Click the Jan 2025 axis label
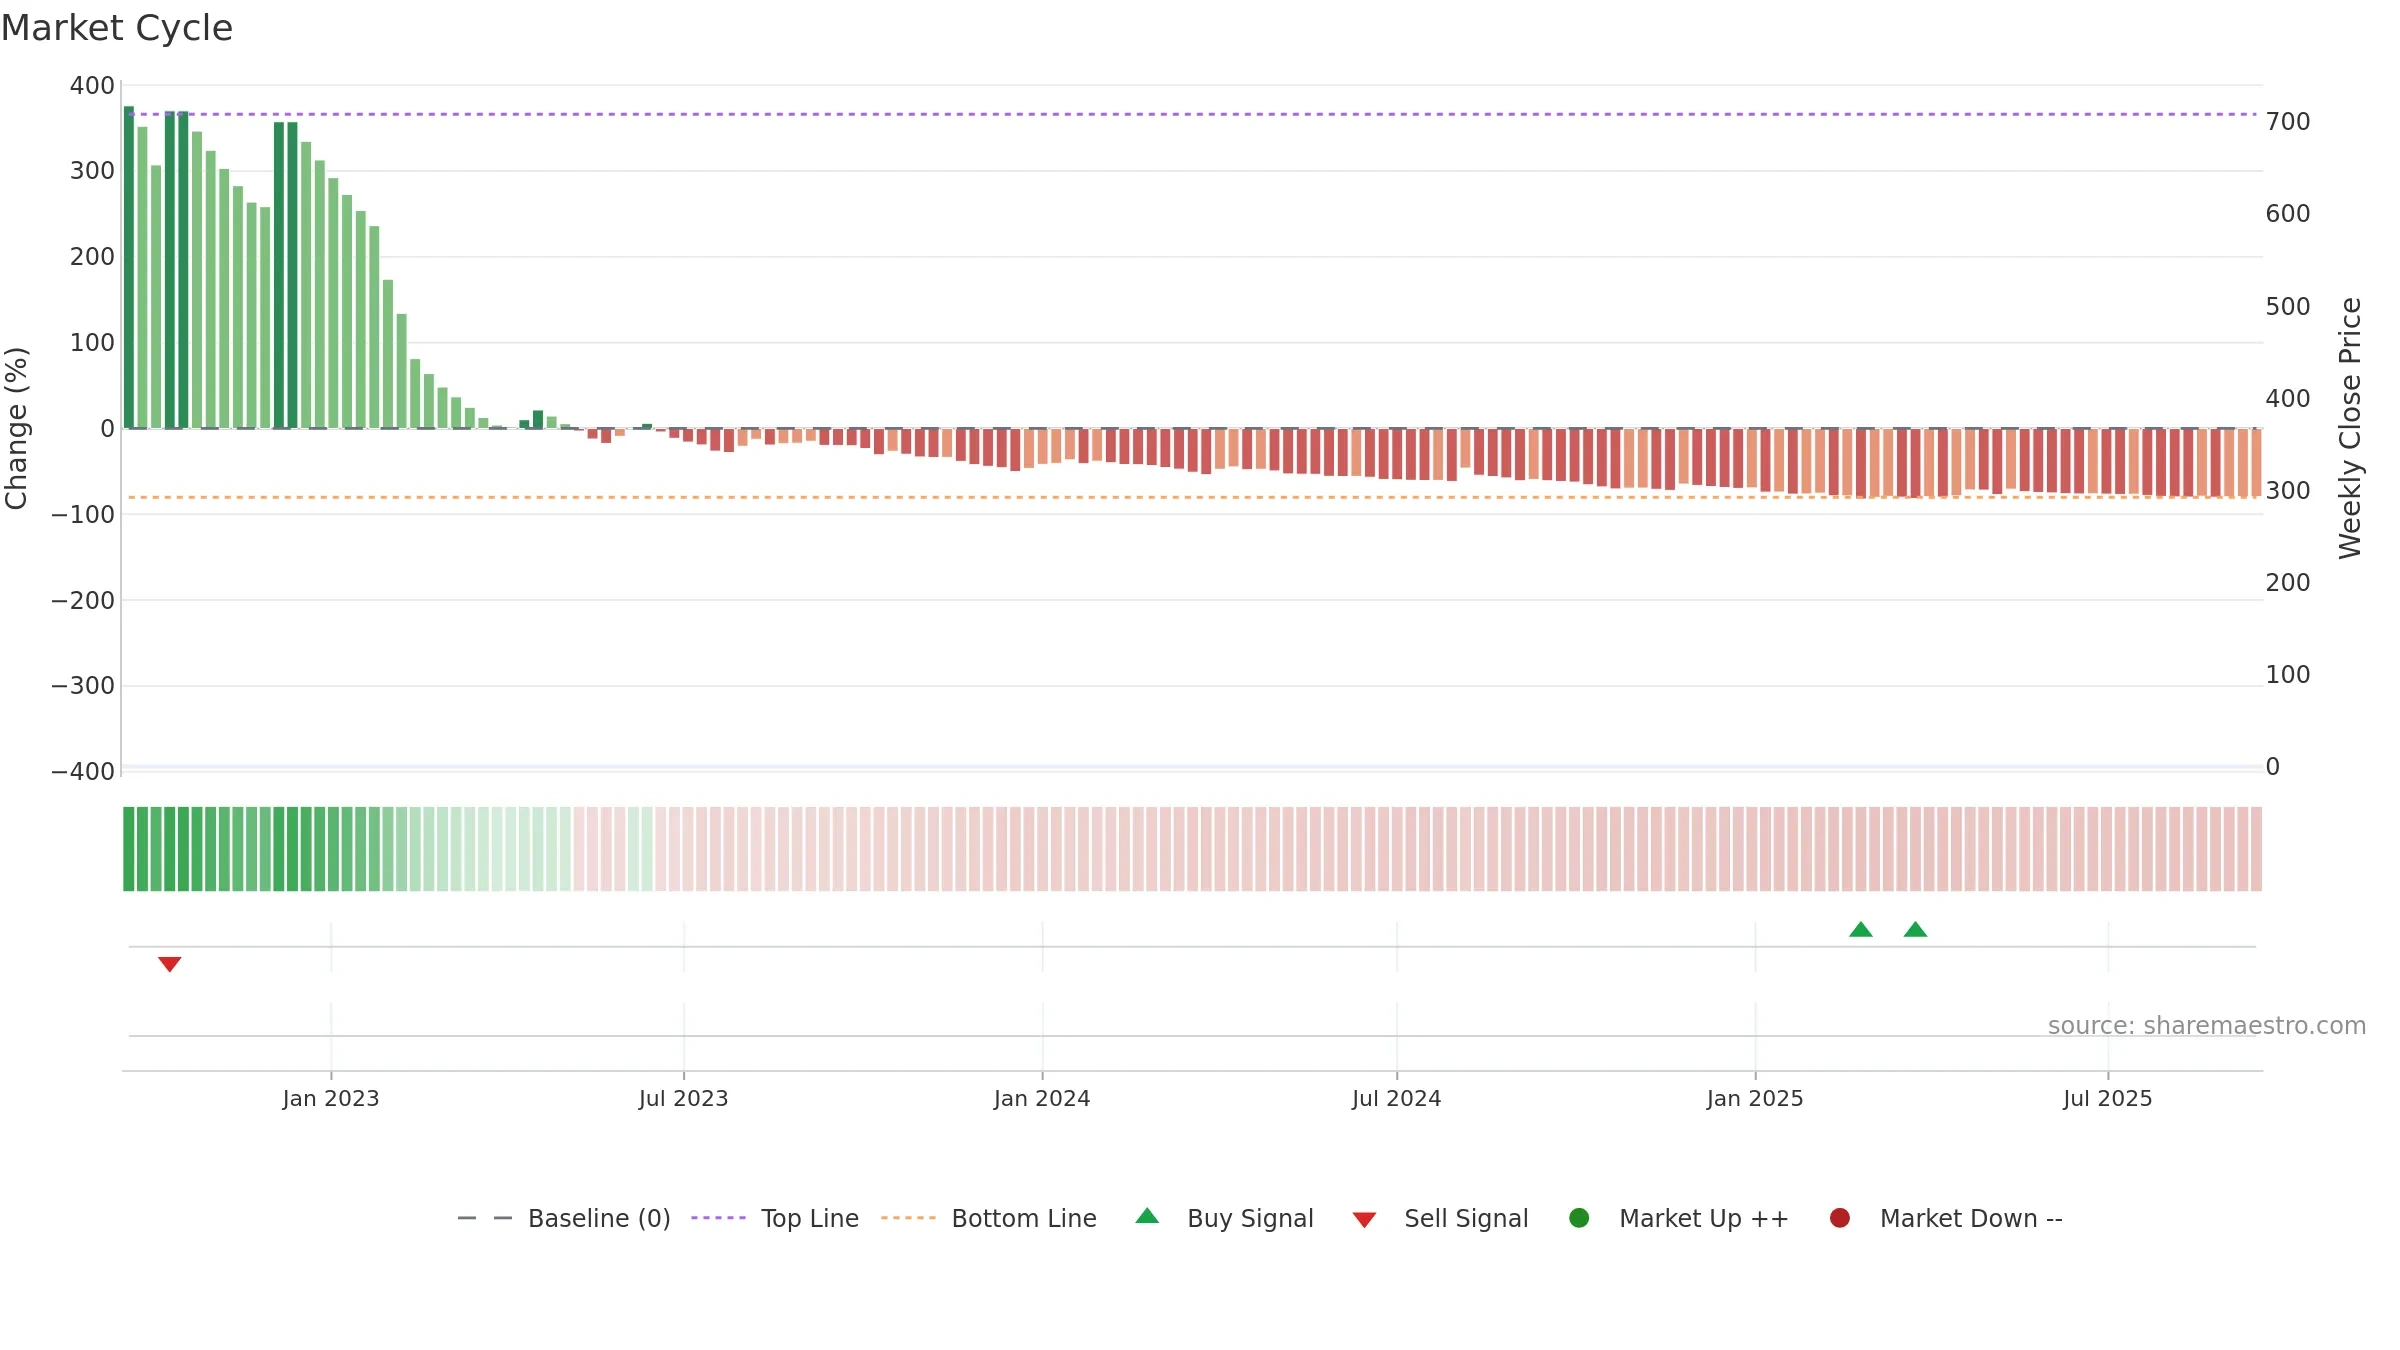The image size is (2400, 1350). [x=1755, y=1098]
